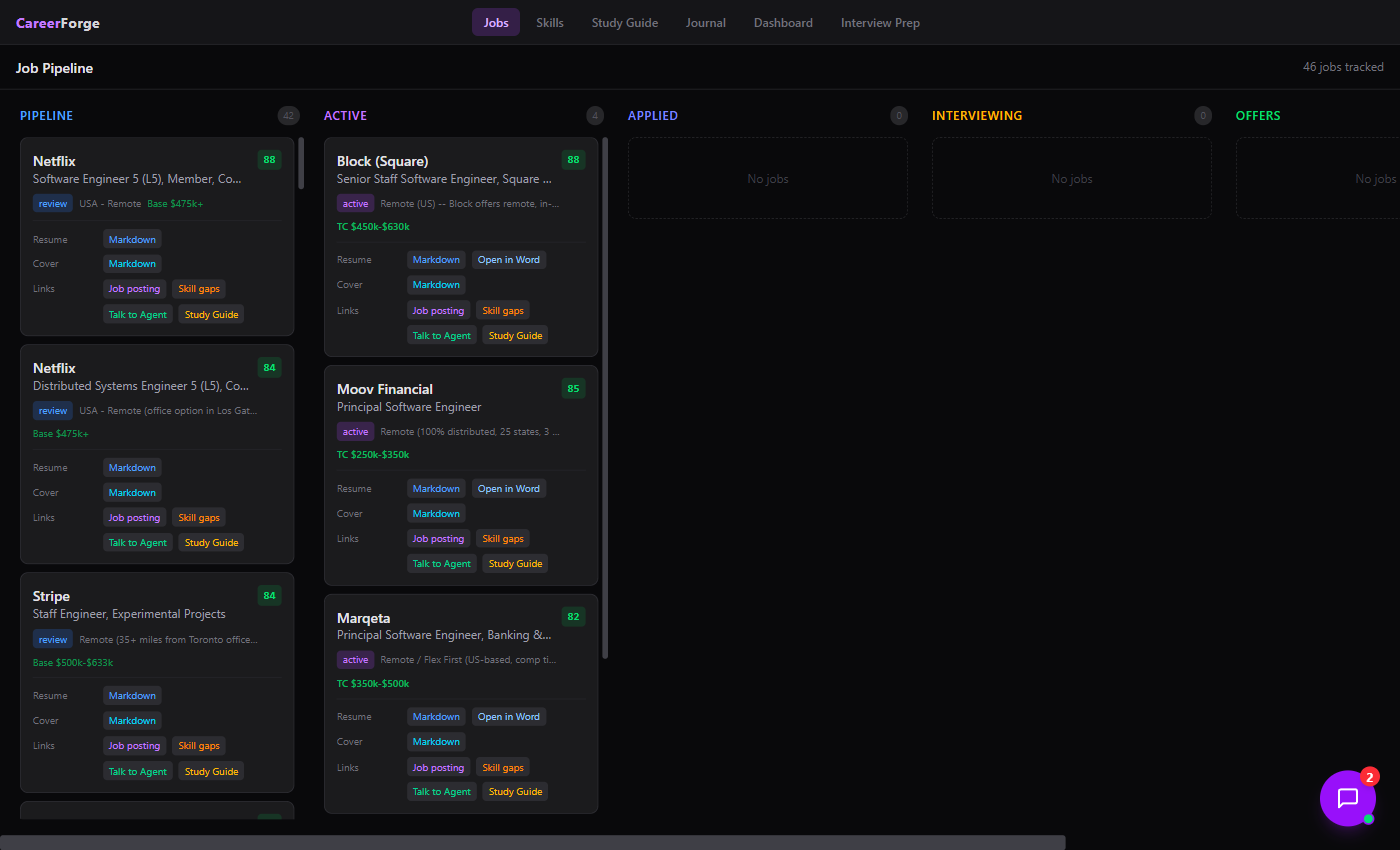This screenshot has width=1400, height=850.
Task: View the Markdown resume for Netflix L5
Action: coord(131,239)
